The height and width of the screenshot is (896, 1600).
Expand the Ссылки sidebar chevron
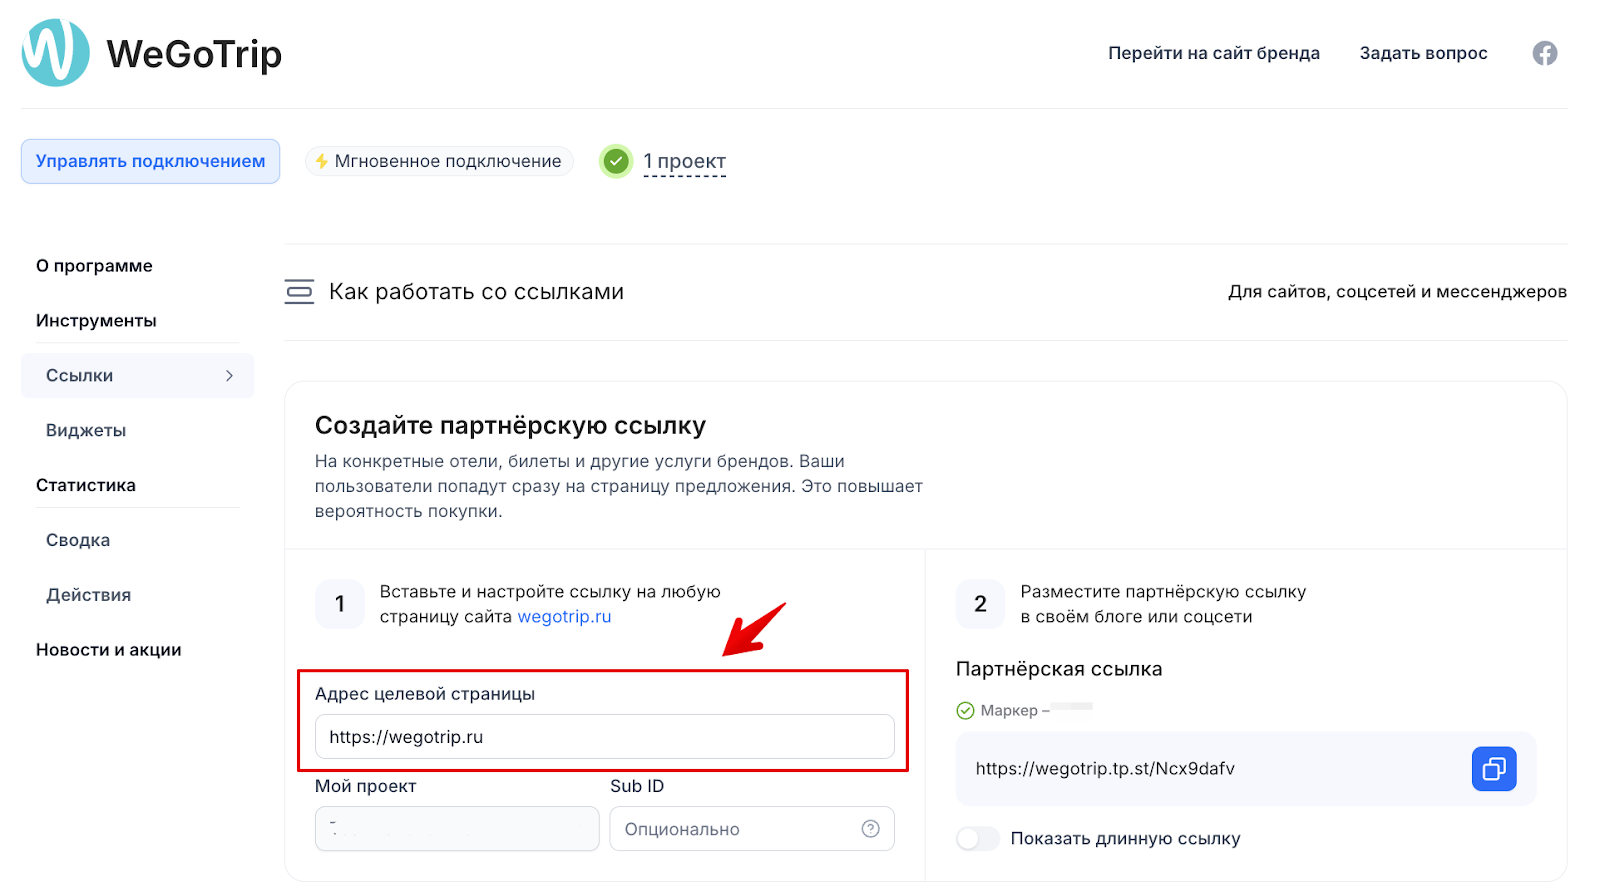tap(229, 376)
